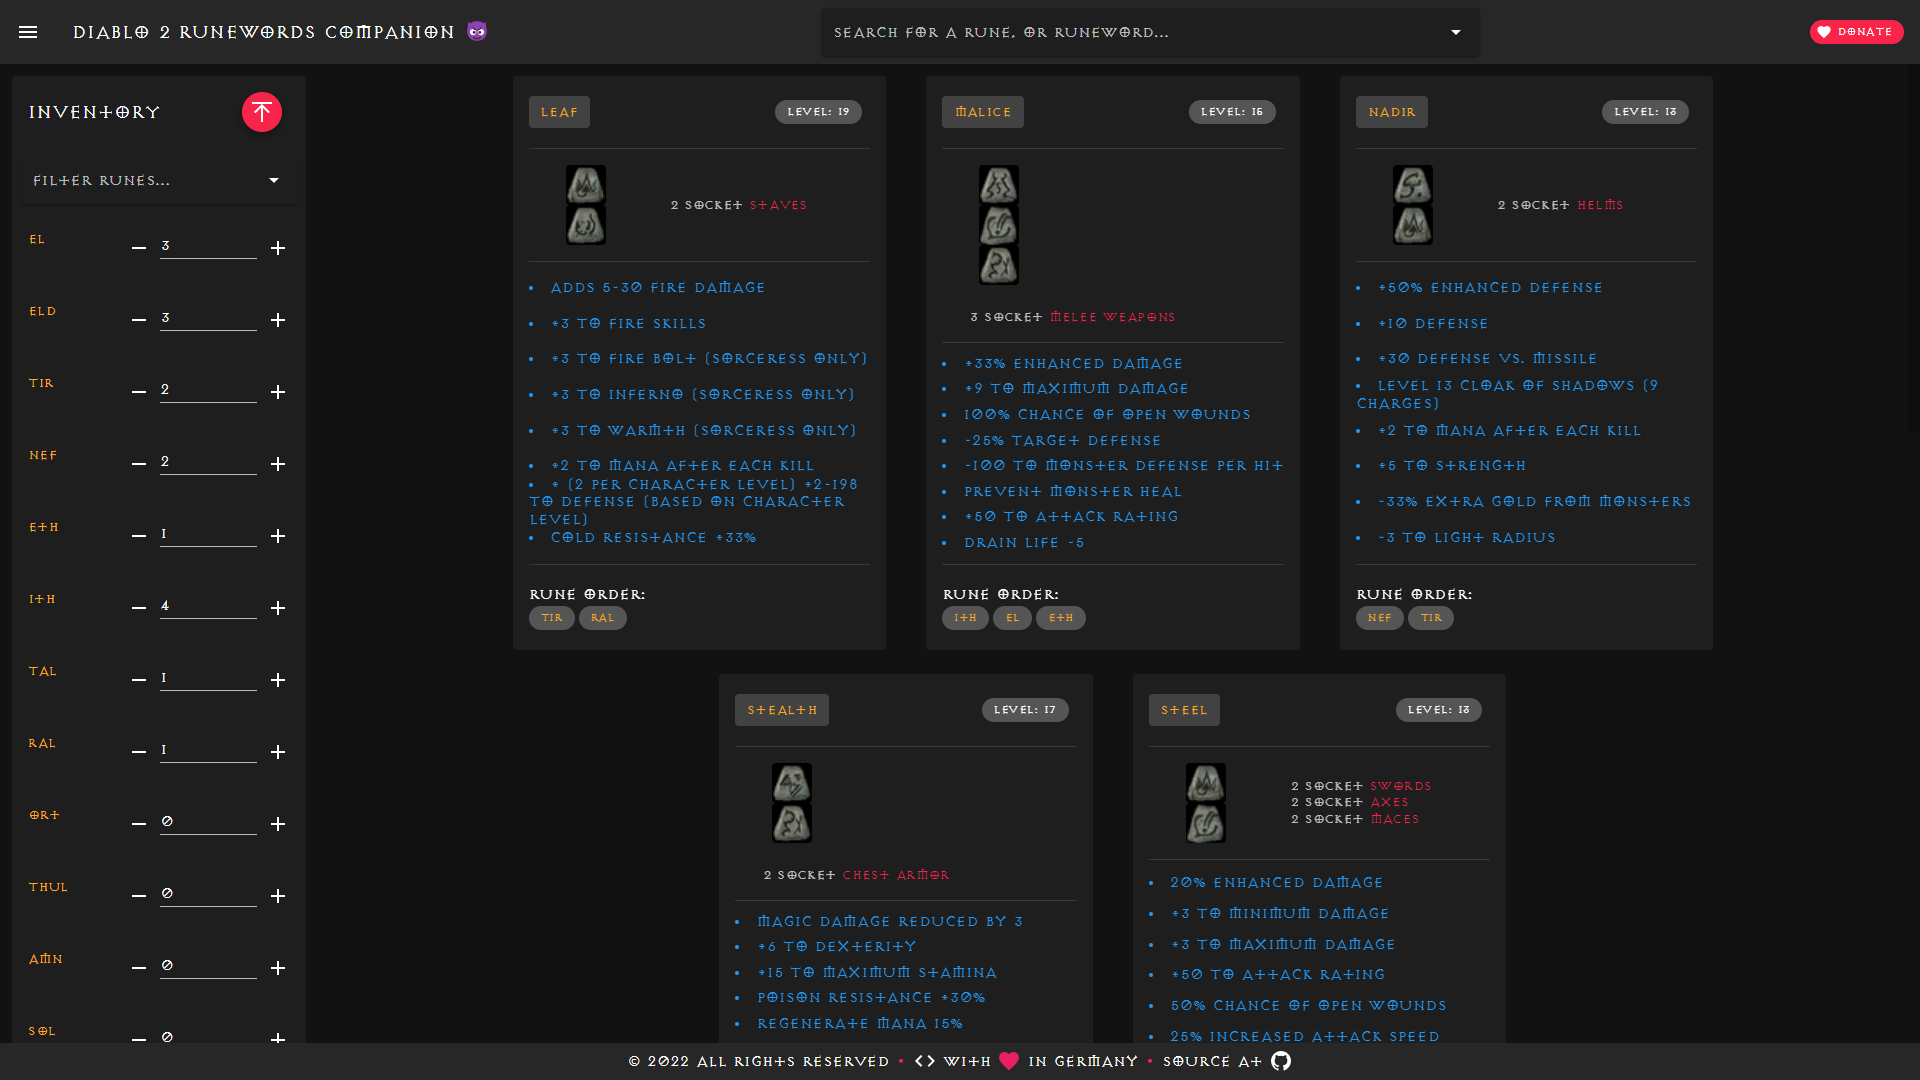This screenshot has width=1920, height=1080.
Task: Click the Staves item type on Leaf
Action: pyautogui.click(x=778, y=205)
